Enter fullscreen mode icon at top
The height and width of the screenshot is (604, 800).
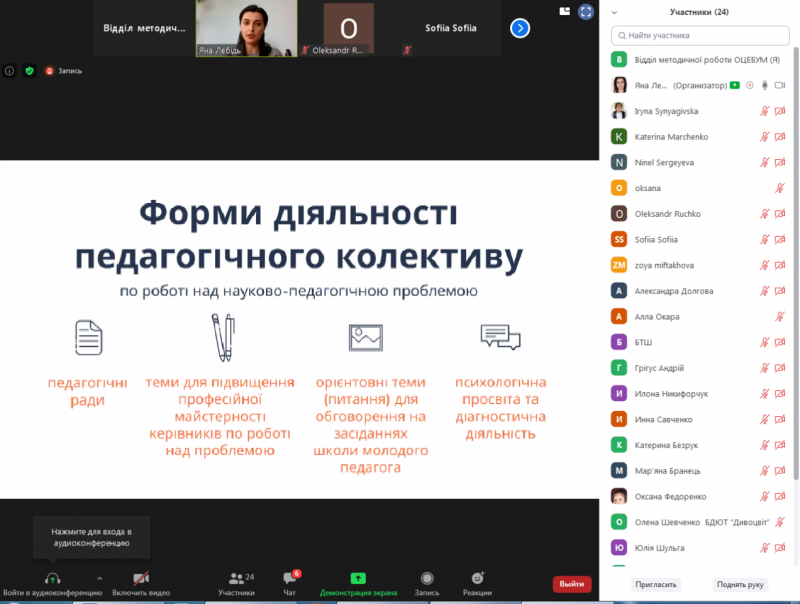click(x=586, y=11)
